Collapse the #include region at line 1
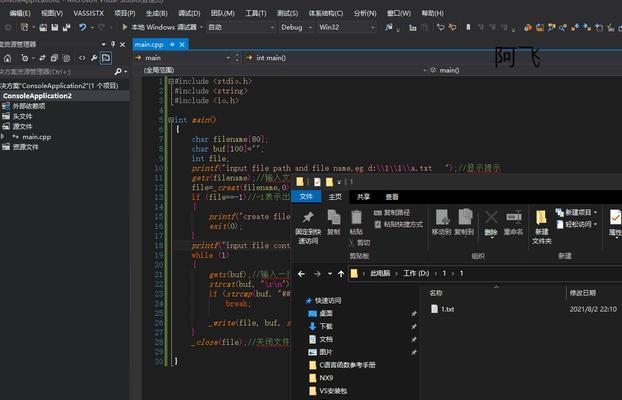The width and height of the screenshot is (622, 400). (171, 81)
